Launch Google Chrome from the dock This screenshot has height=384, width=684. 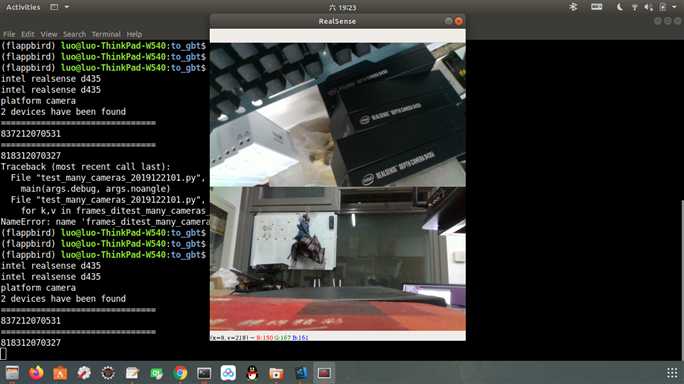click(x=180, y=373)
